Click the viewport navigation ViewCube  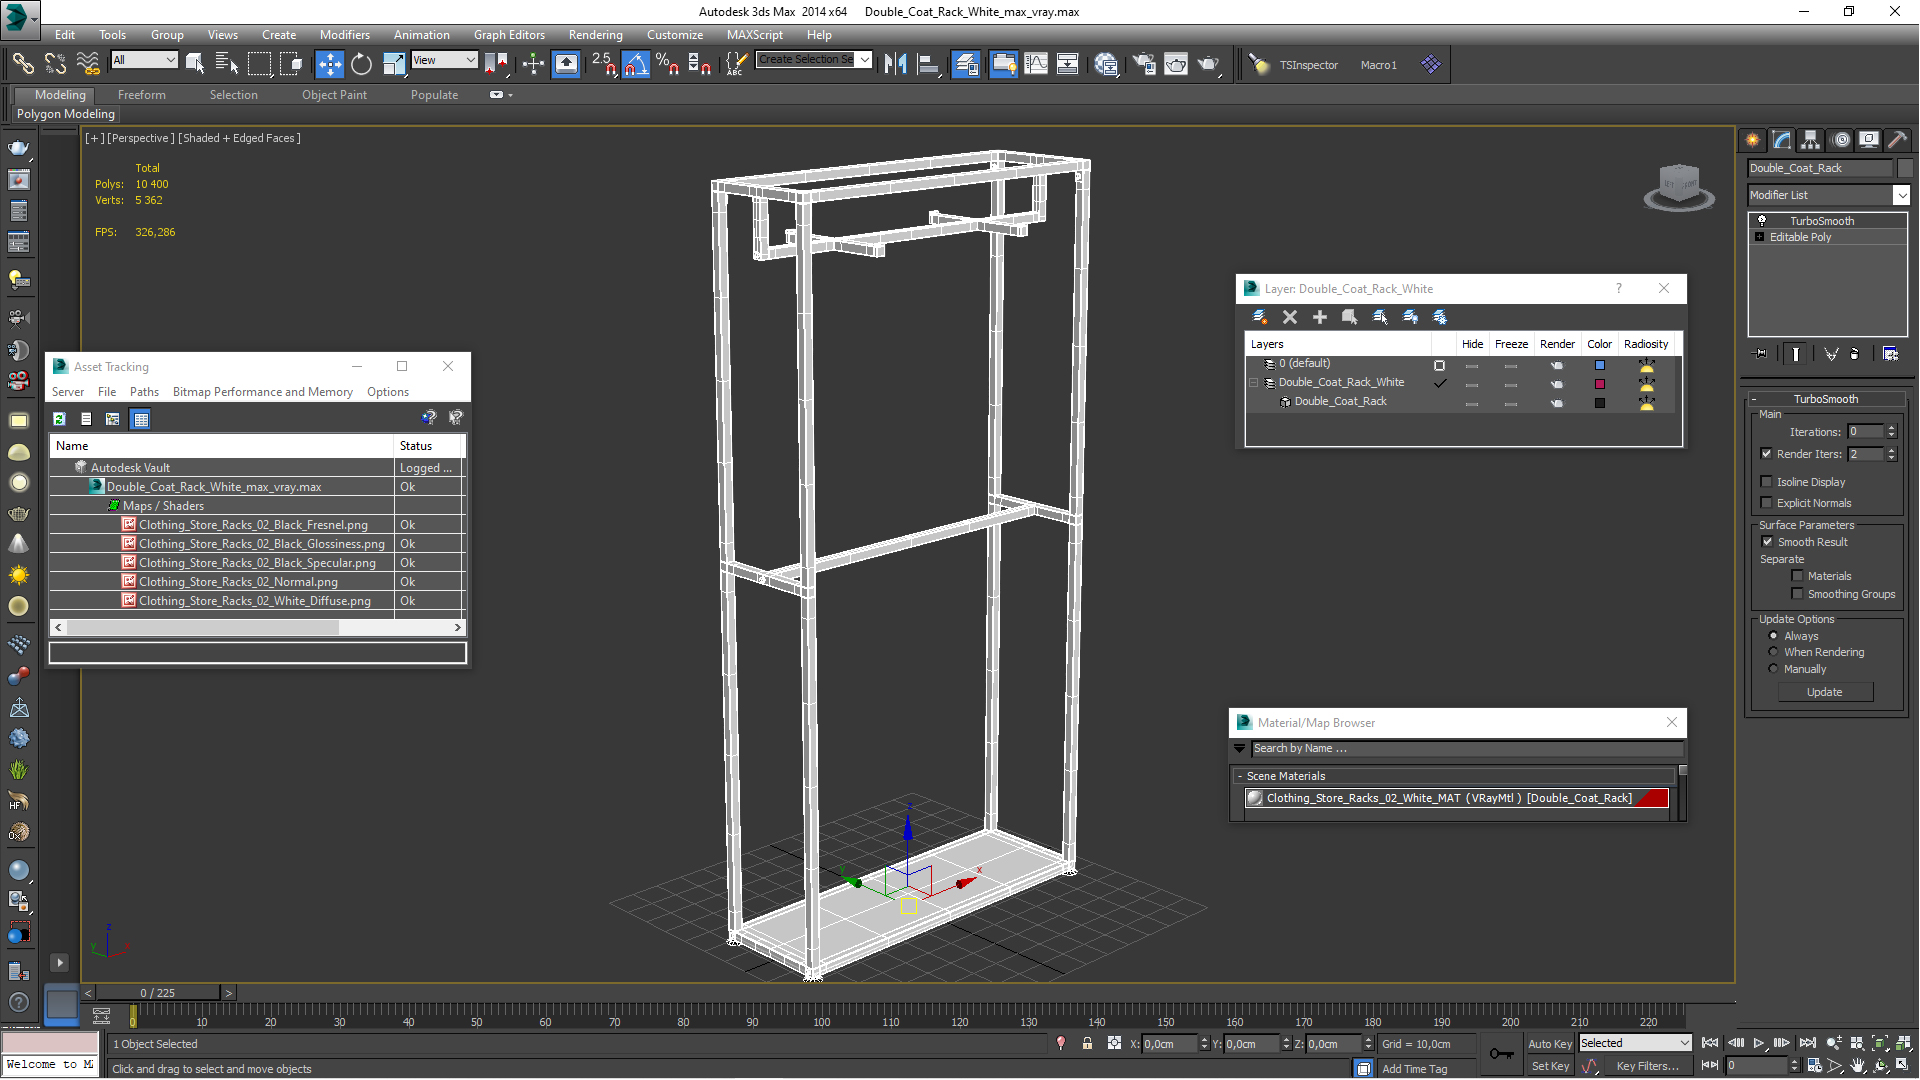pyautogui.click(x=1679, y=187)
